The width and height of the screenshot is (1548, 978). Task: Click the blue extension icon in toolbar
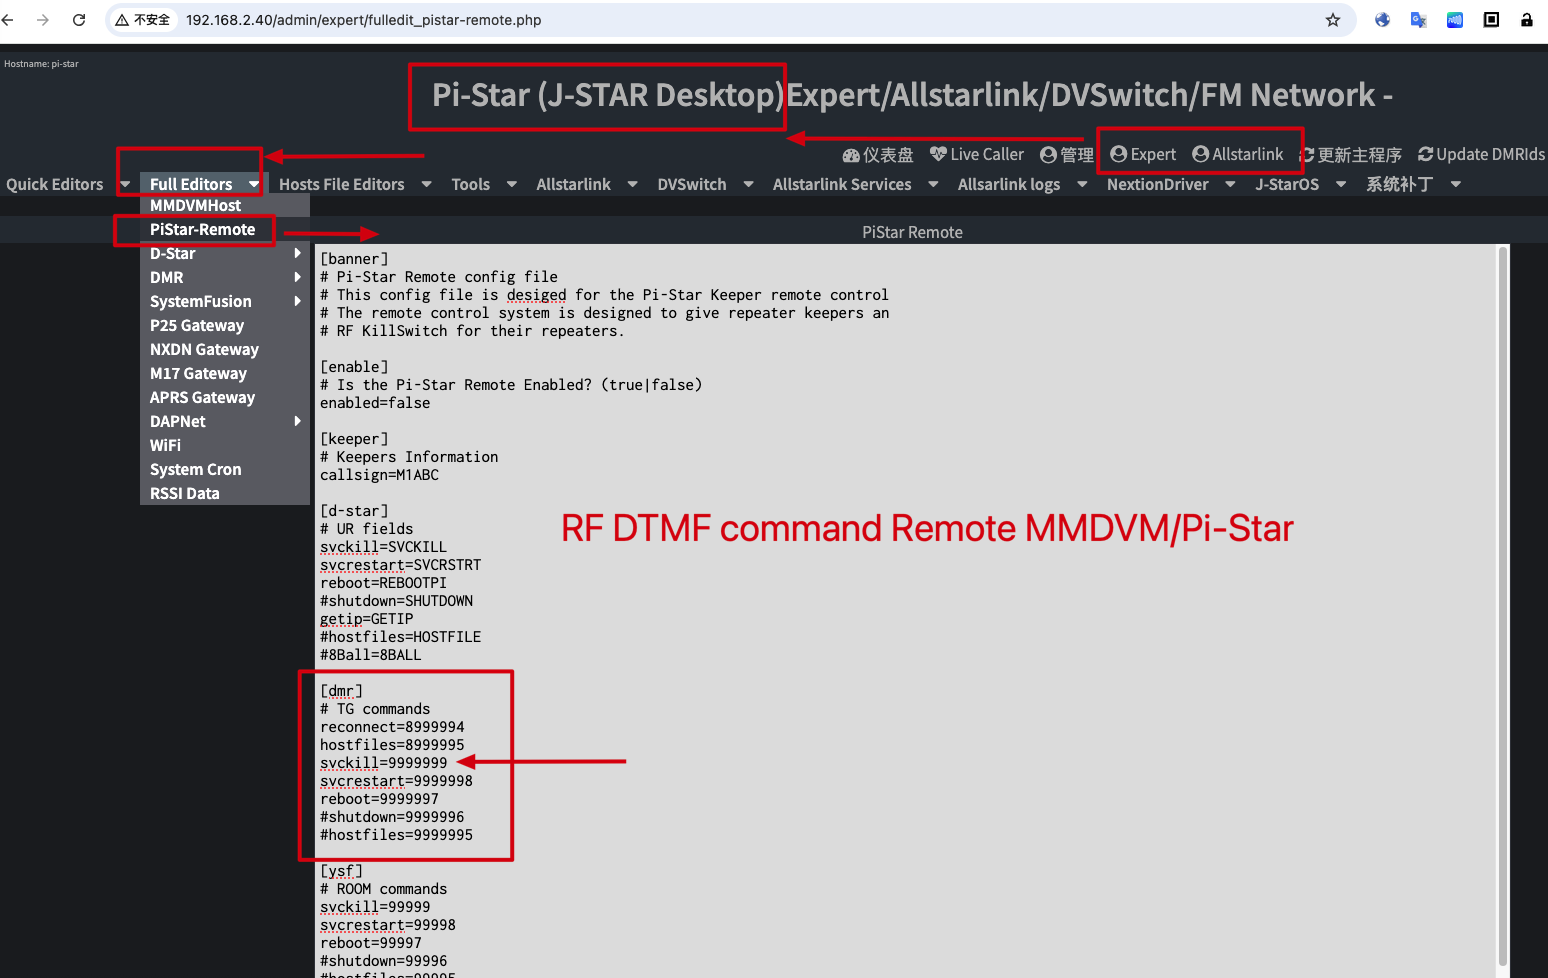[1455, 20]
